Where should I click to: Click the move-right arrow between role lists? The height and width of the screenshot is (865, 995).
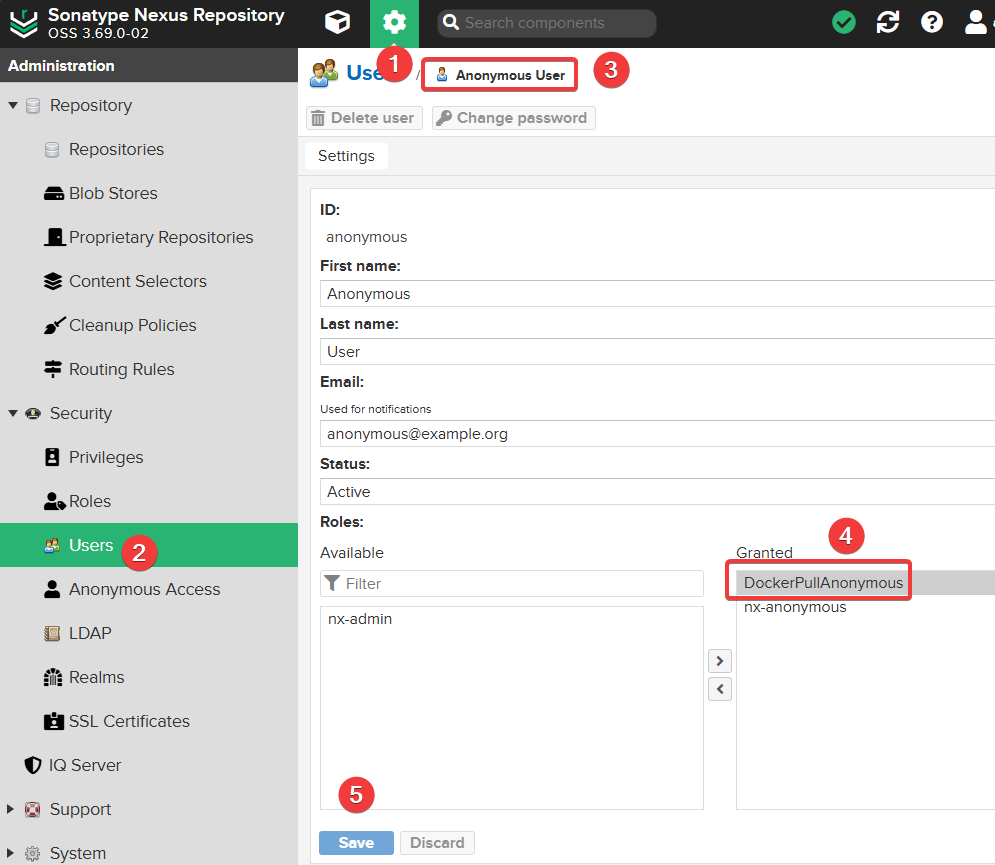coord(719,661)
